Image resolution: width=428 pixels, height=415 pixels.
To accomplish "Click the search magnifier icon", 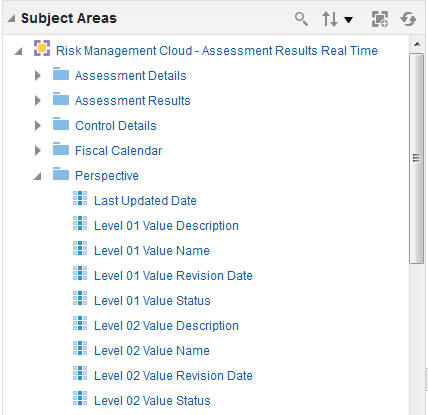I will [301, 19].
